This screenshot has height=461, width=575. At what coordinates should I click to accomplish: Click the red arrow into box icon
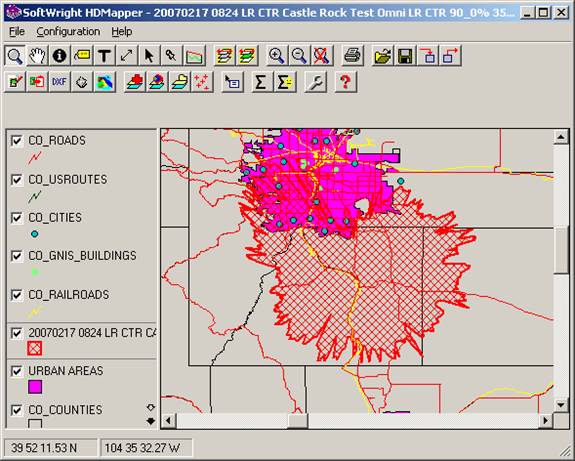(x=428, y=56)
